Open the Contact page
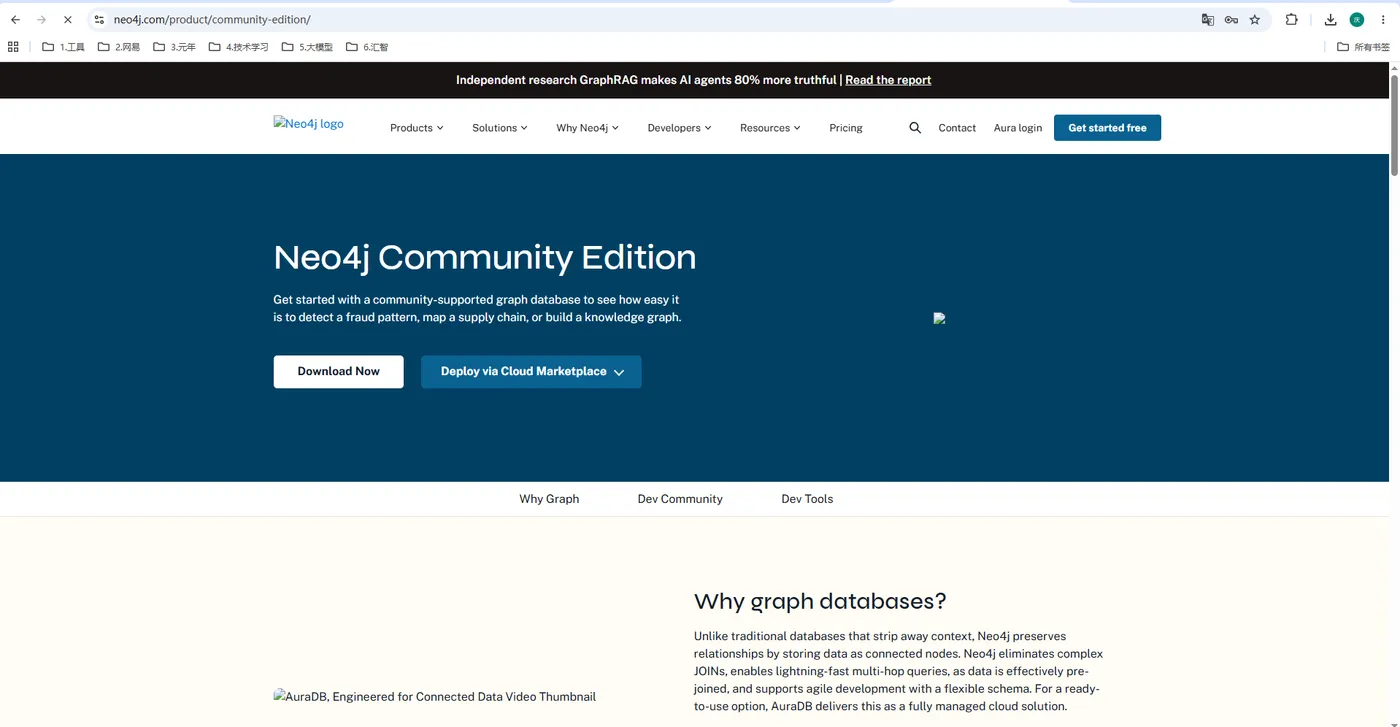This screenshot has height=727, width=1400. (957, 128)
